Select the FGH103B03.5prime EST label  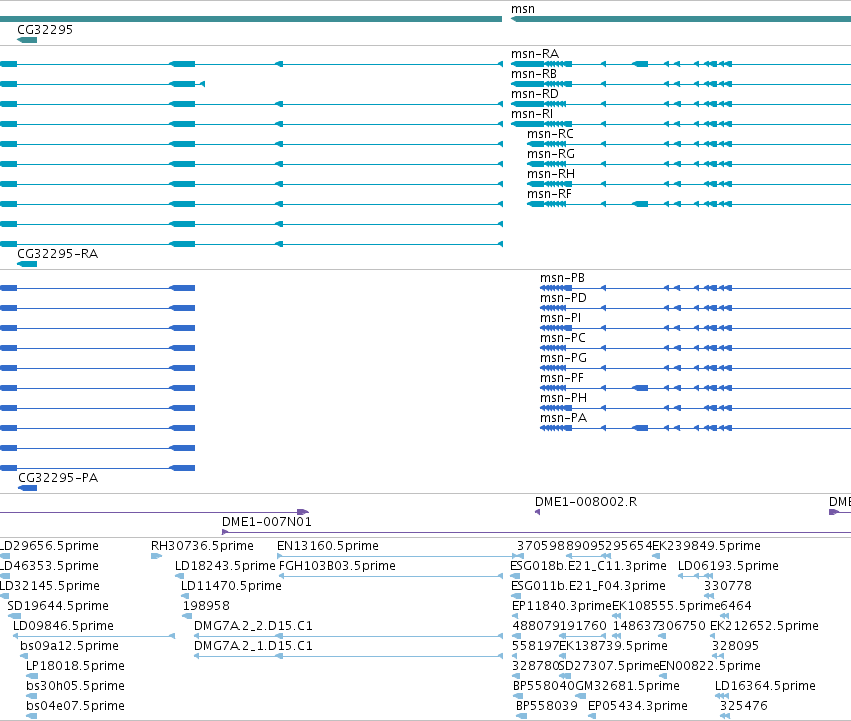pyautogui.click(x=337, y=566)
